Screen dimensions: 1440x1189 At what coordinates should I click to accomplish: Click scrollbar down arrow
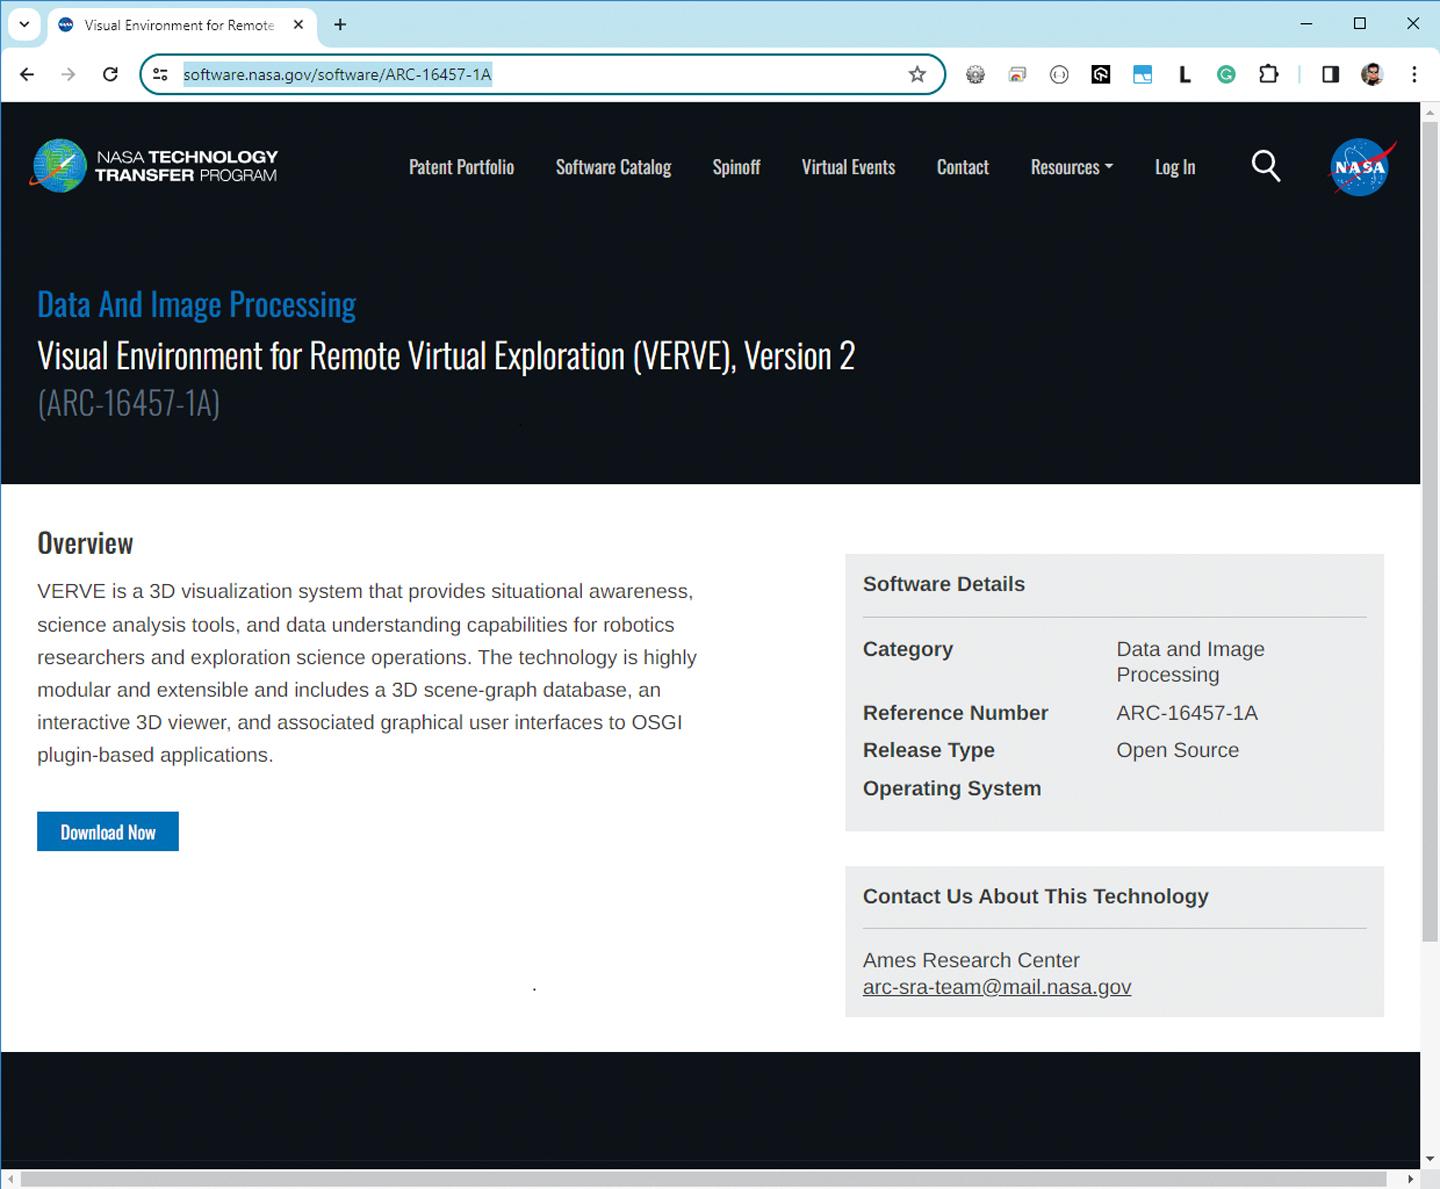1430,1160
